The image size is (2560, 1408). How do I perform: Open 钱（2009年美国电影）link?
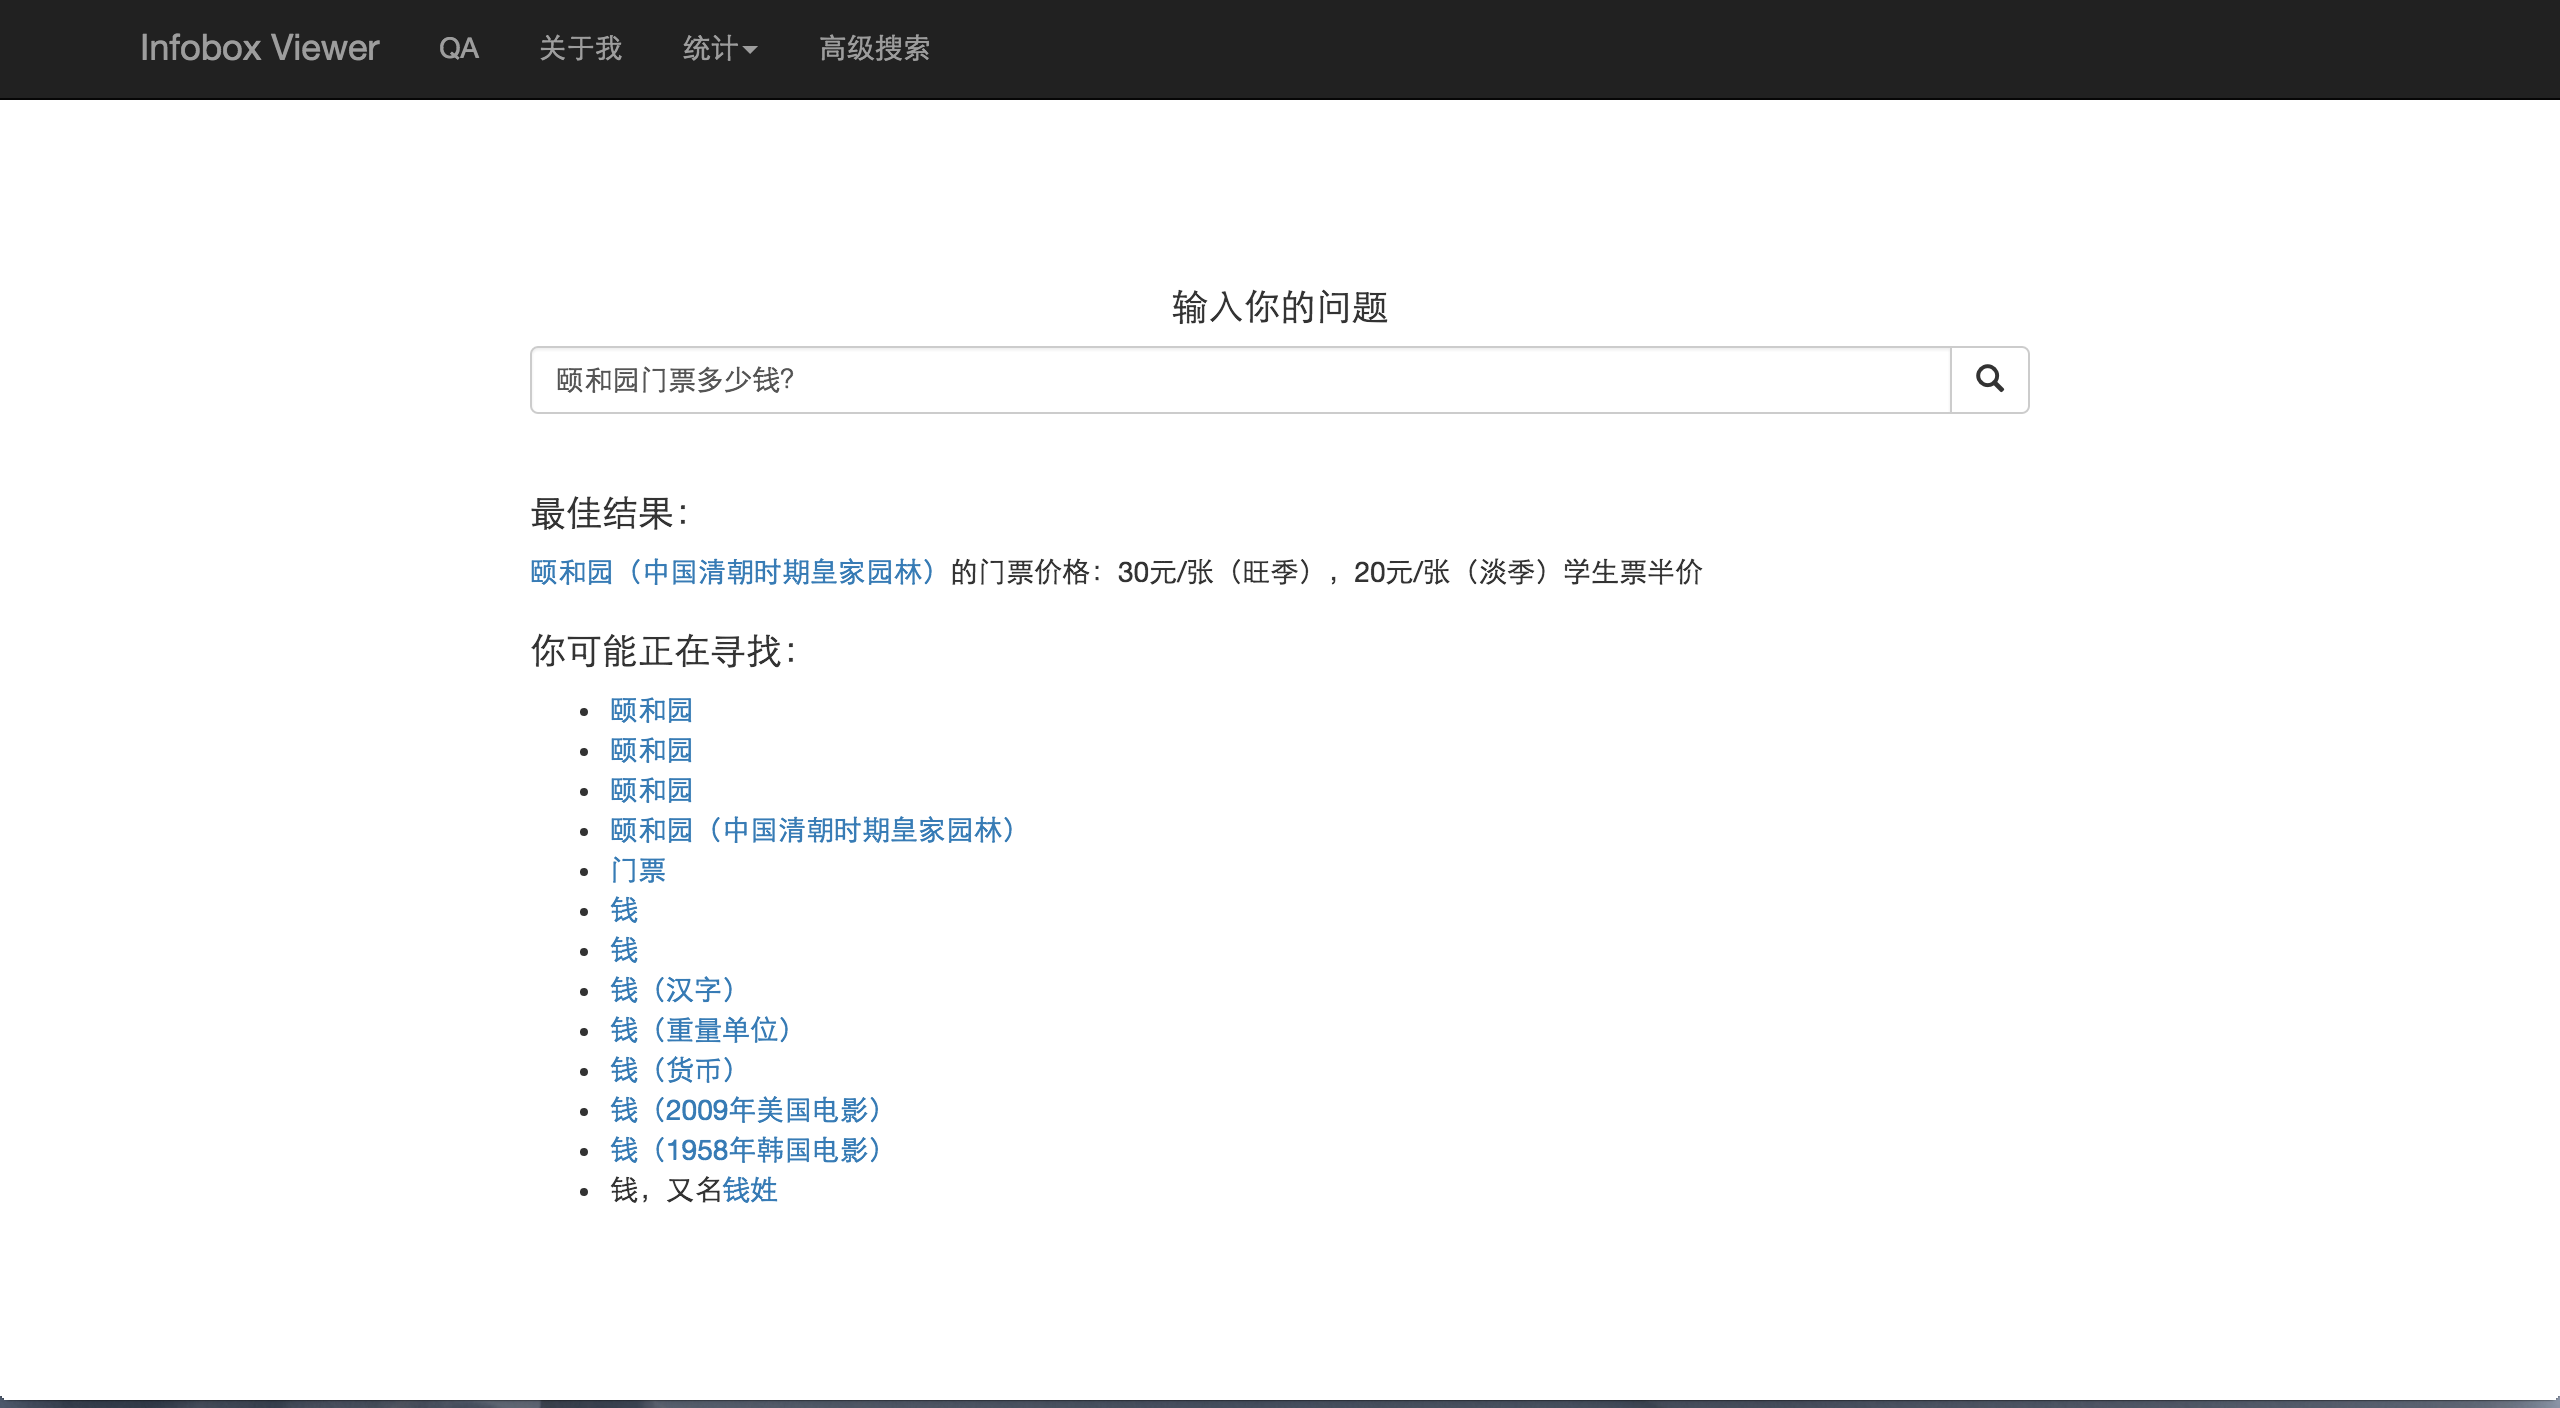748,1110
